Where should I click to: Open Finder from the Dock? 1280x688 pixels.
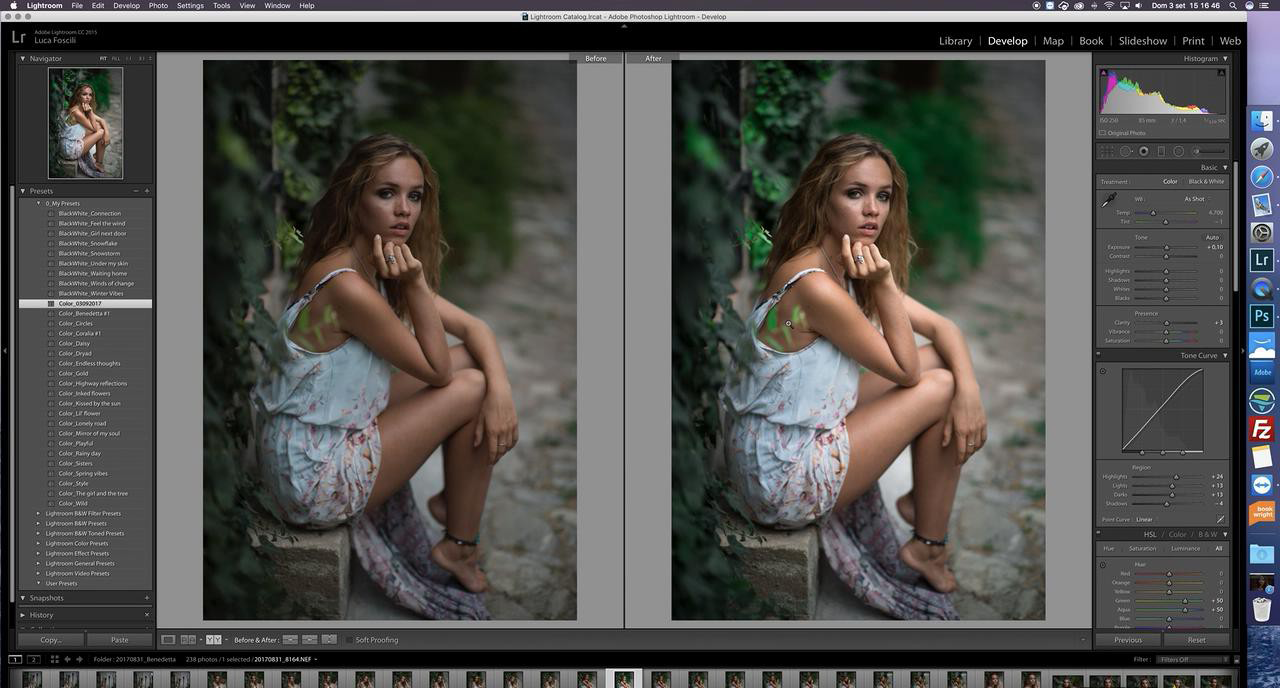tap(1262, 121)
